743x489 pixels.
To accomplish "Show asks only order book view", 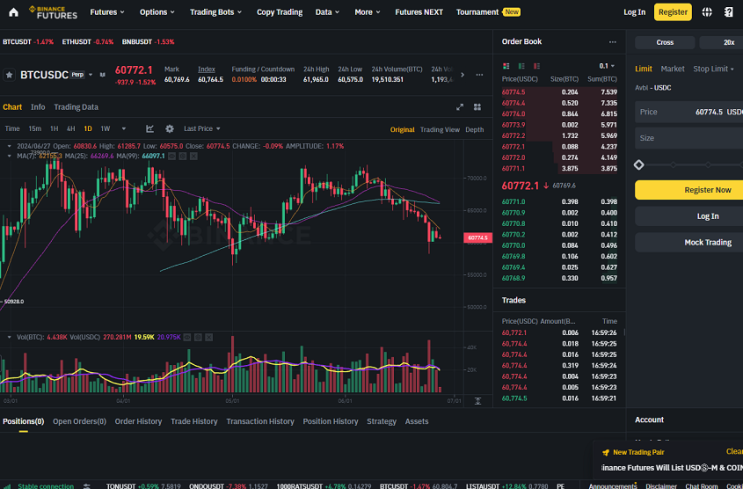I will point(536,66).
